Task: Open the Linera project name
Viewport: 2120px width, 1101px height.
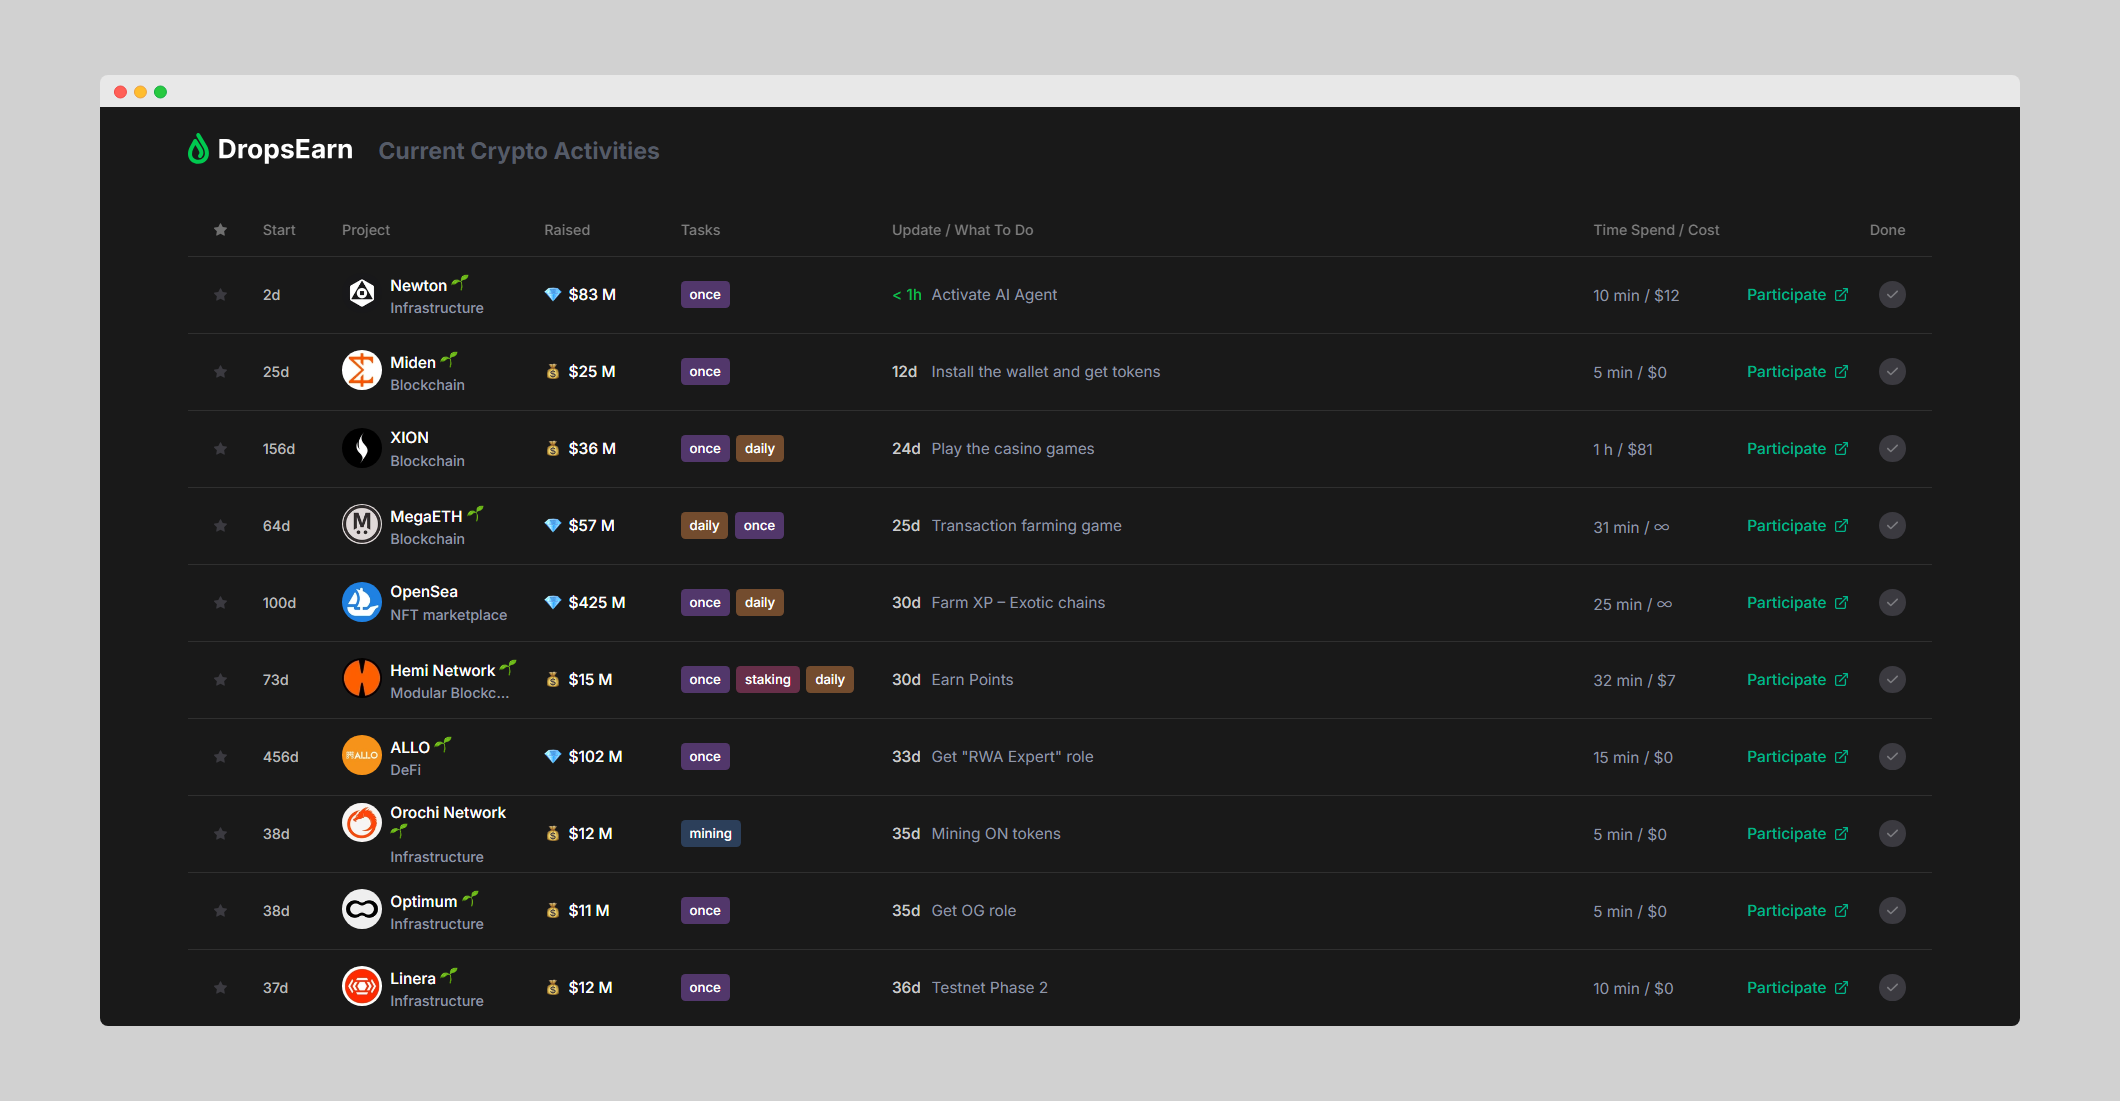Action: tap(412, 979)
